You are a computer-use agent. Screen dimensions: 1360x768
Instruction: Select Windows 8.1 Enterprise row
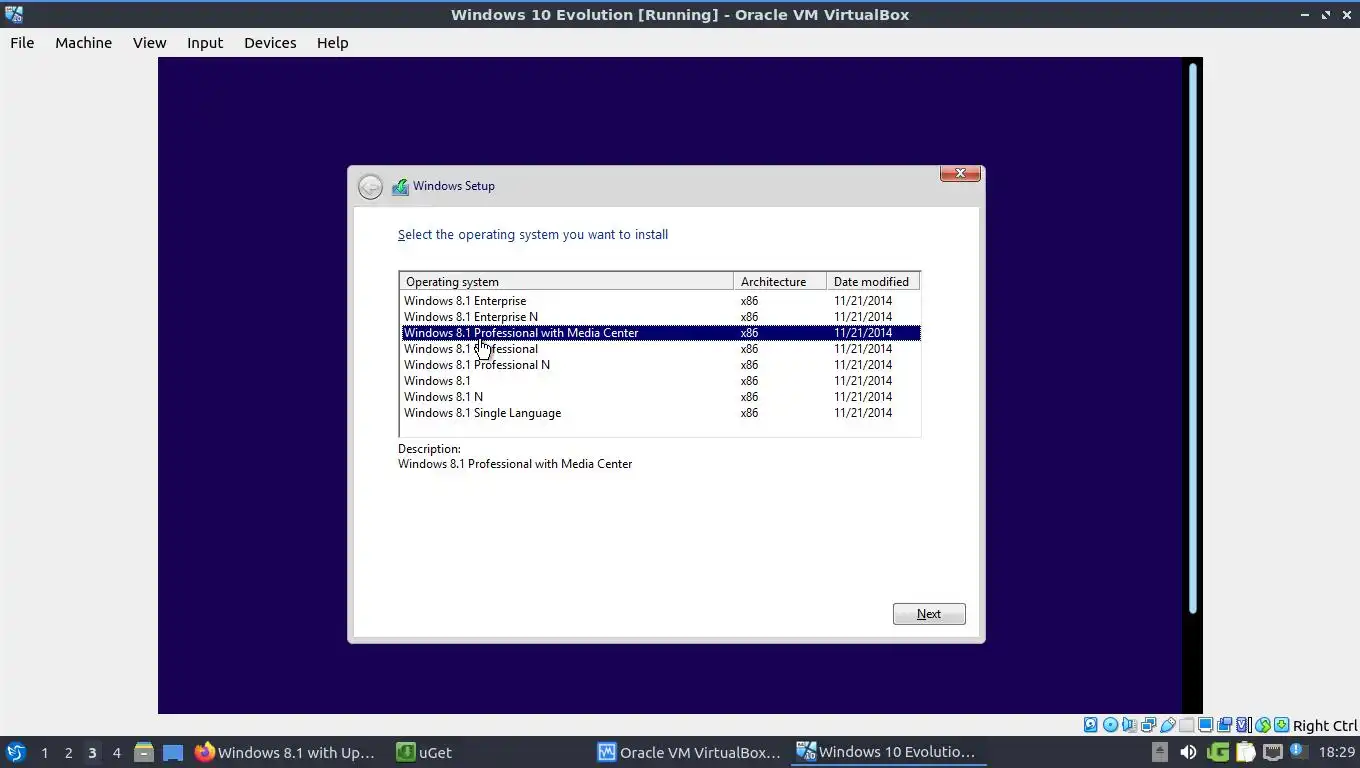660,300
